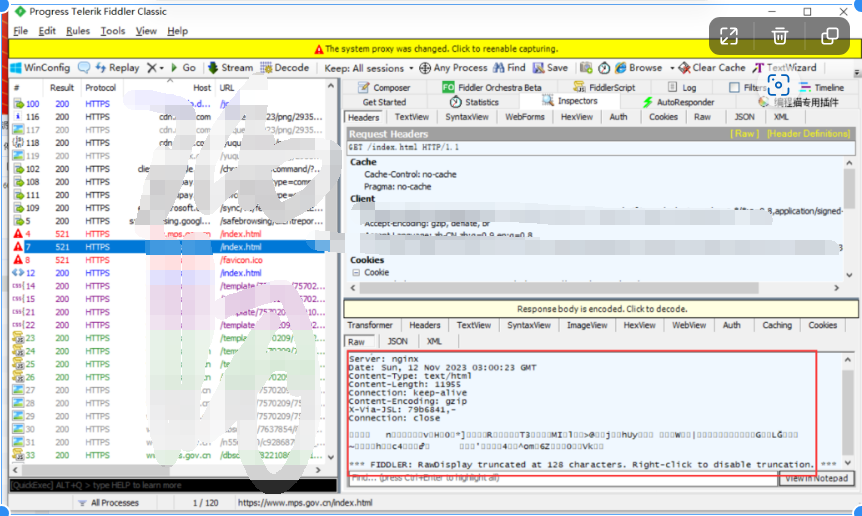Click the timer stopwatch toolbar icon
862x516 pixels.
pos(604,68)
